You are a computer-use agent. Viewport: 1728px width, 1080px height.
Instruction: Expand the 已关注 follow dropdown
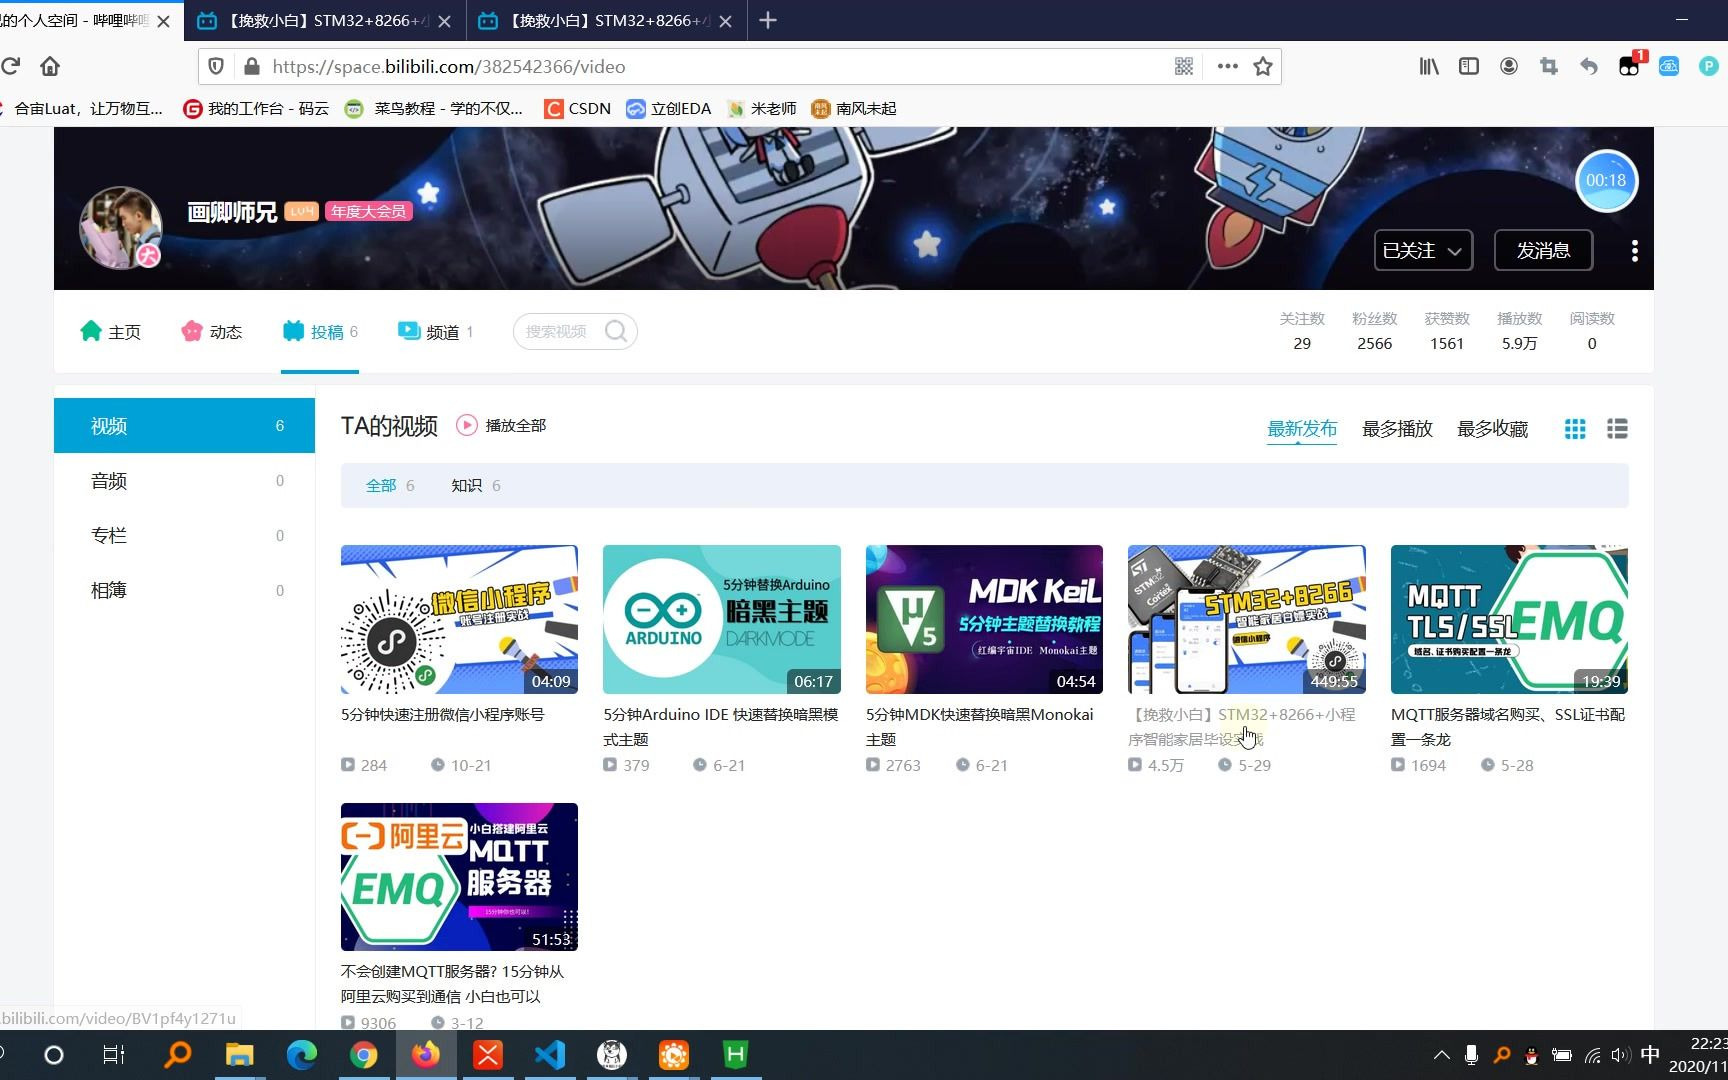1423,251
